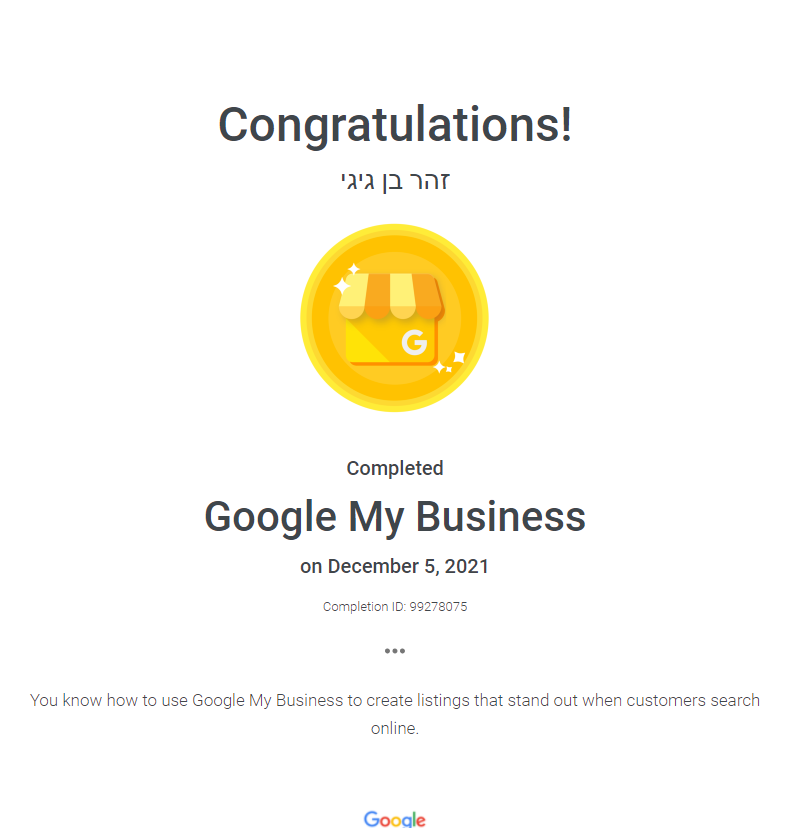Click the Completed label
787x828 pixels.
395,468
